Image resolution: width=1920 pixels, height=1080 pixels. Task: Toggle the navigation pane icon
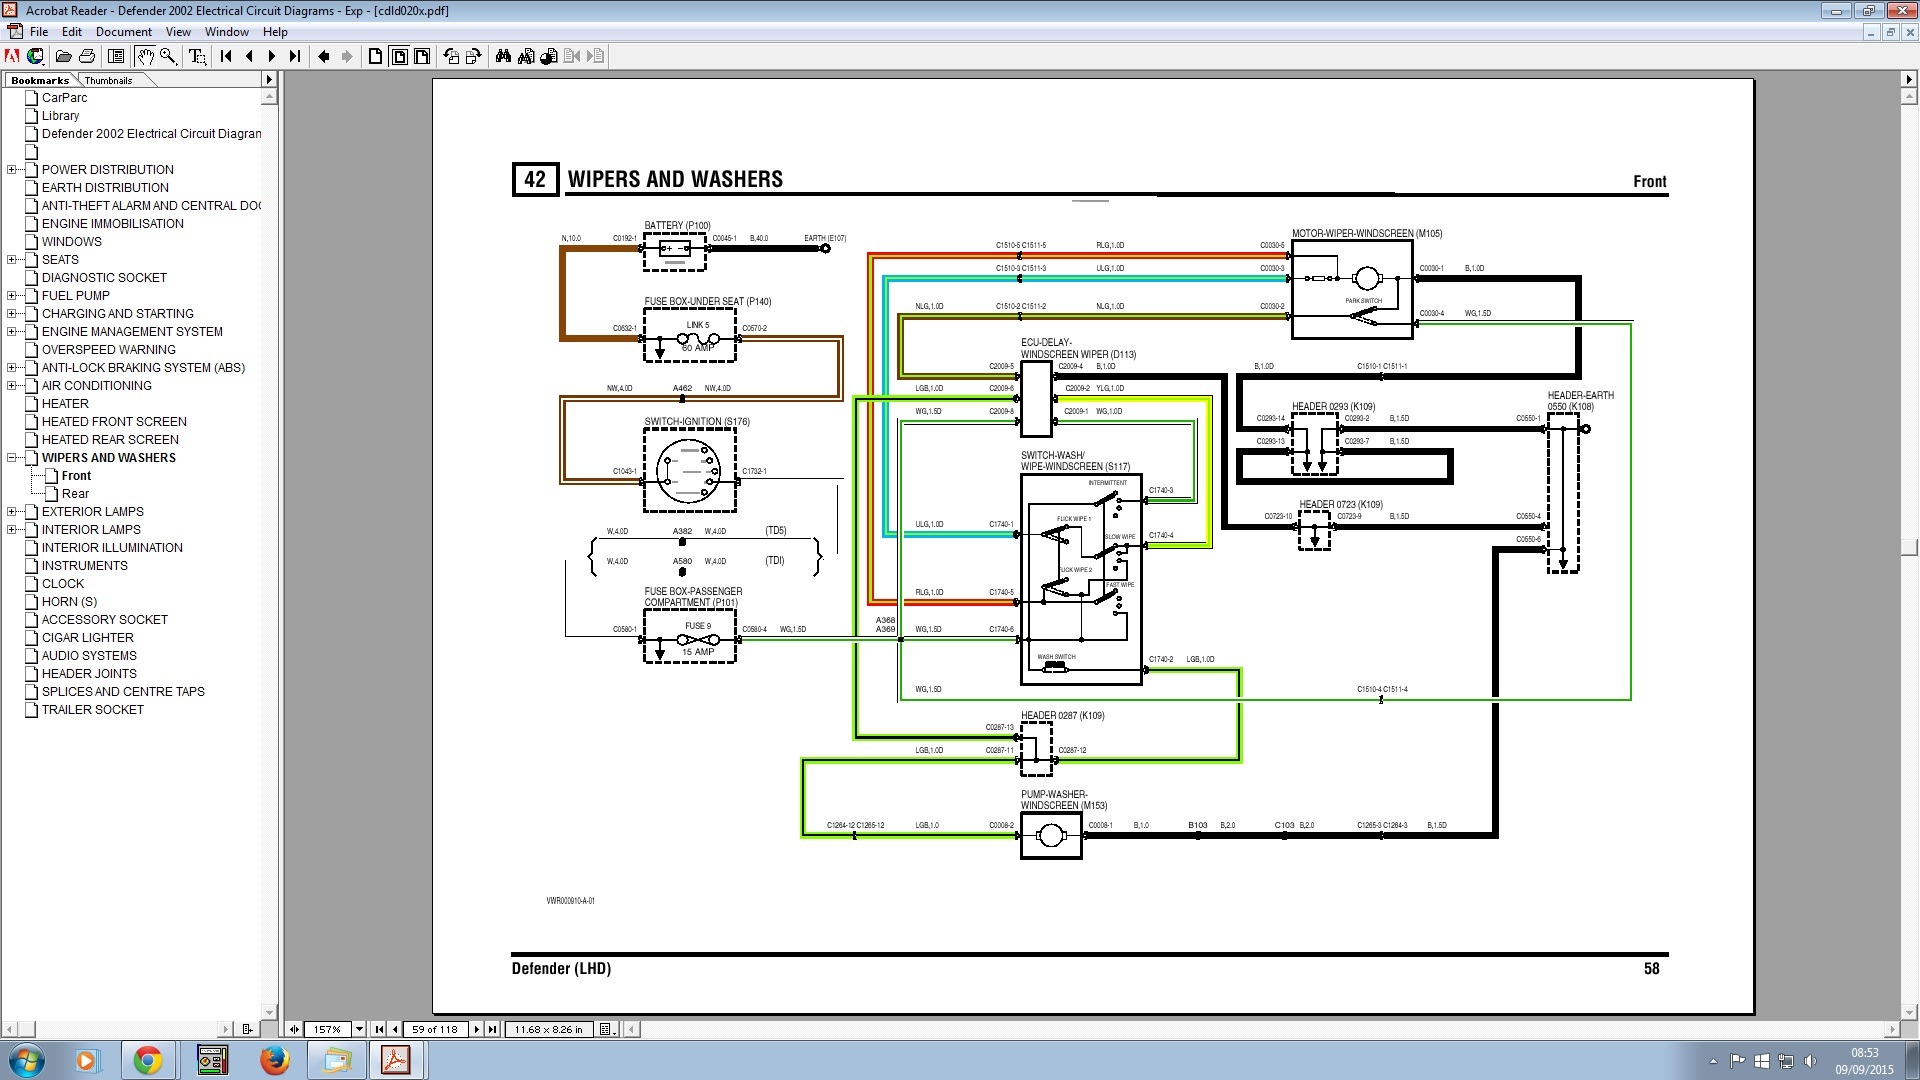tap(116, 57)
